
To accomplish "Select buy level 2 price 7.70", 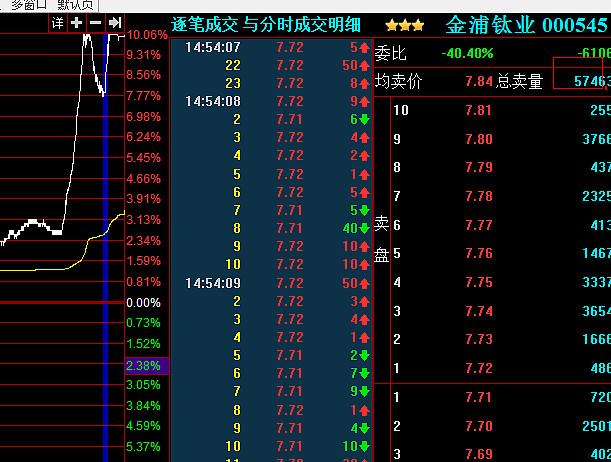I will click(479, 426).
